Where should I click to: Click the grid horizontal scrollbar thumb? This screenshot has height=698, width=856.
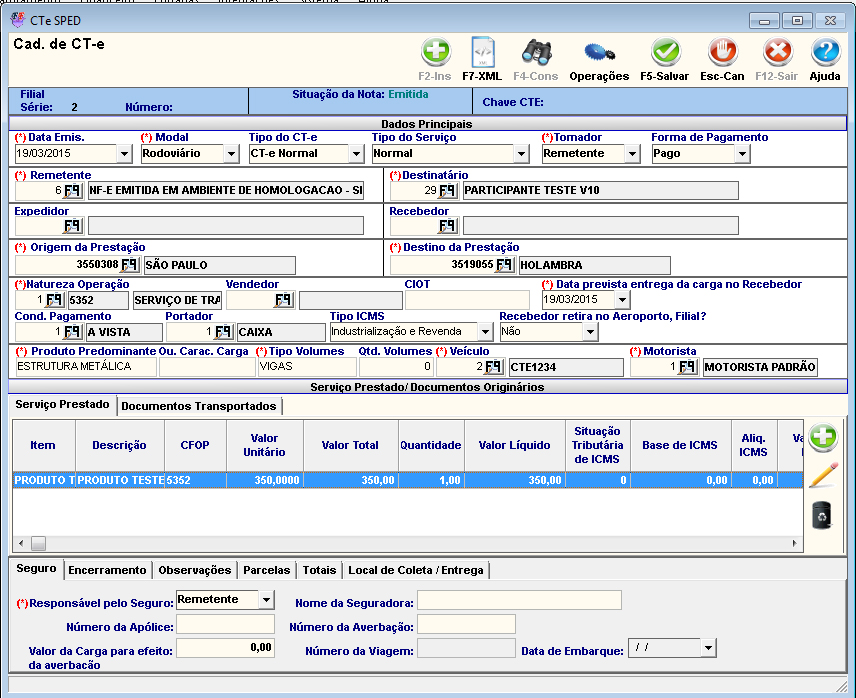pyautogui.click(x=39, y=543)
